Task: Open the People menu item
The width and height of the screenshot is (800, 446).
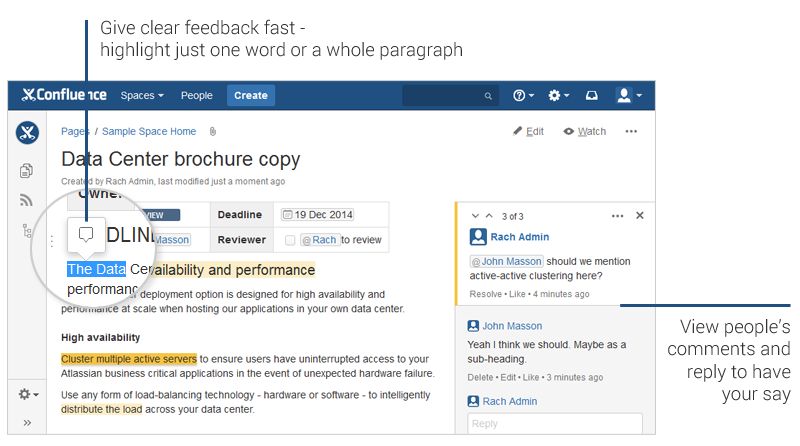Action: coord(196,95)
